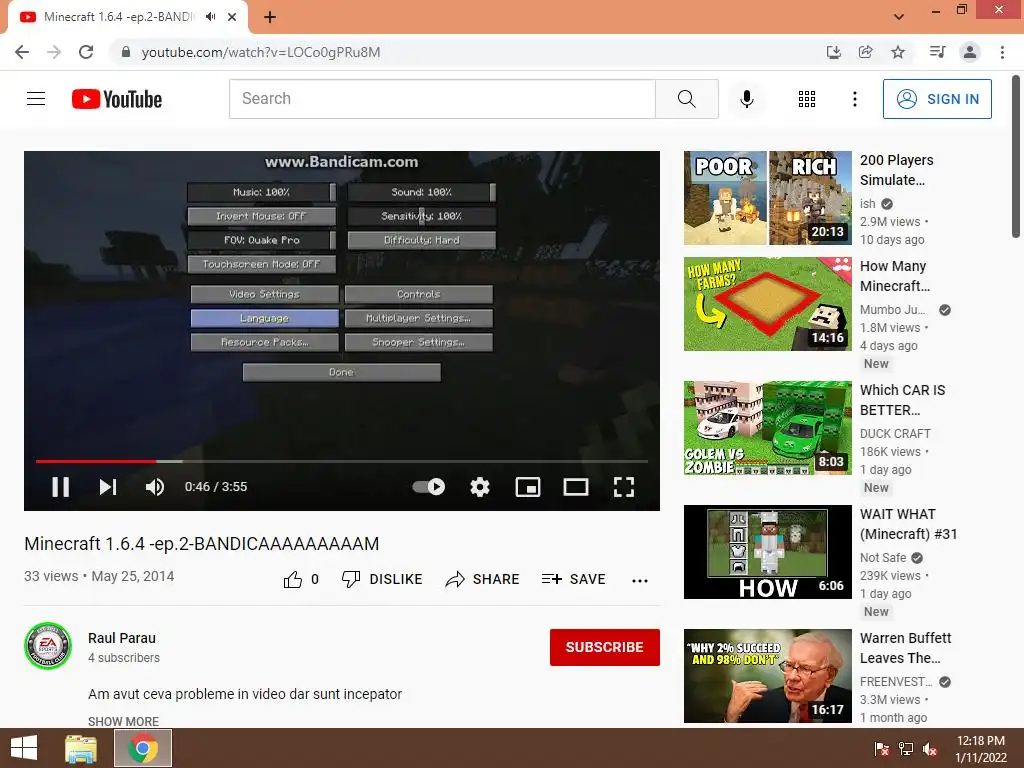Screen dimensions: 1024x768
Task: Dislike the video
Action: click(382, 579)
